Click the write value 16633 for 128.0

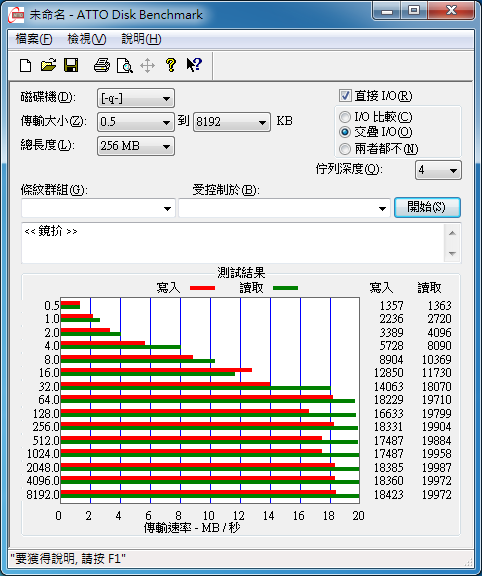(388, 413)
